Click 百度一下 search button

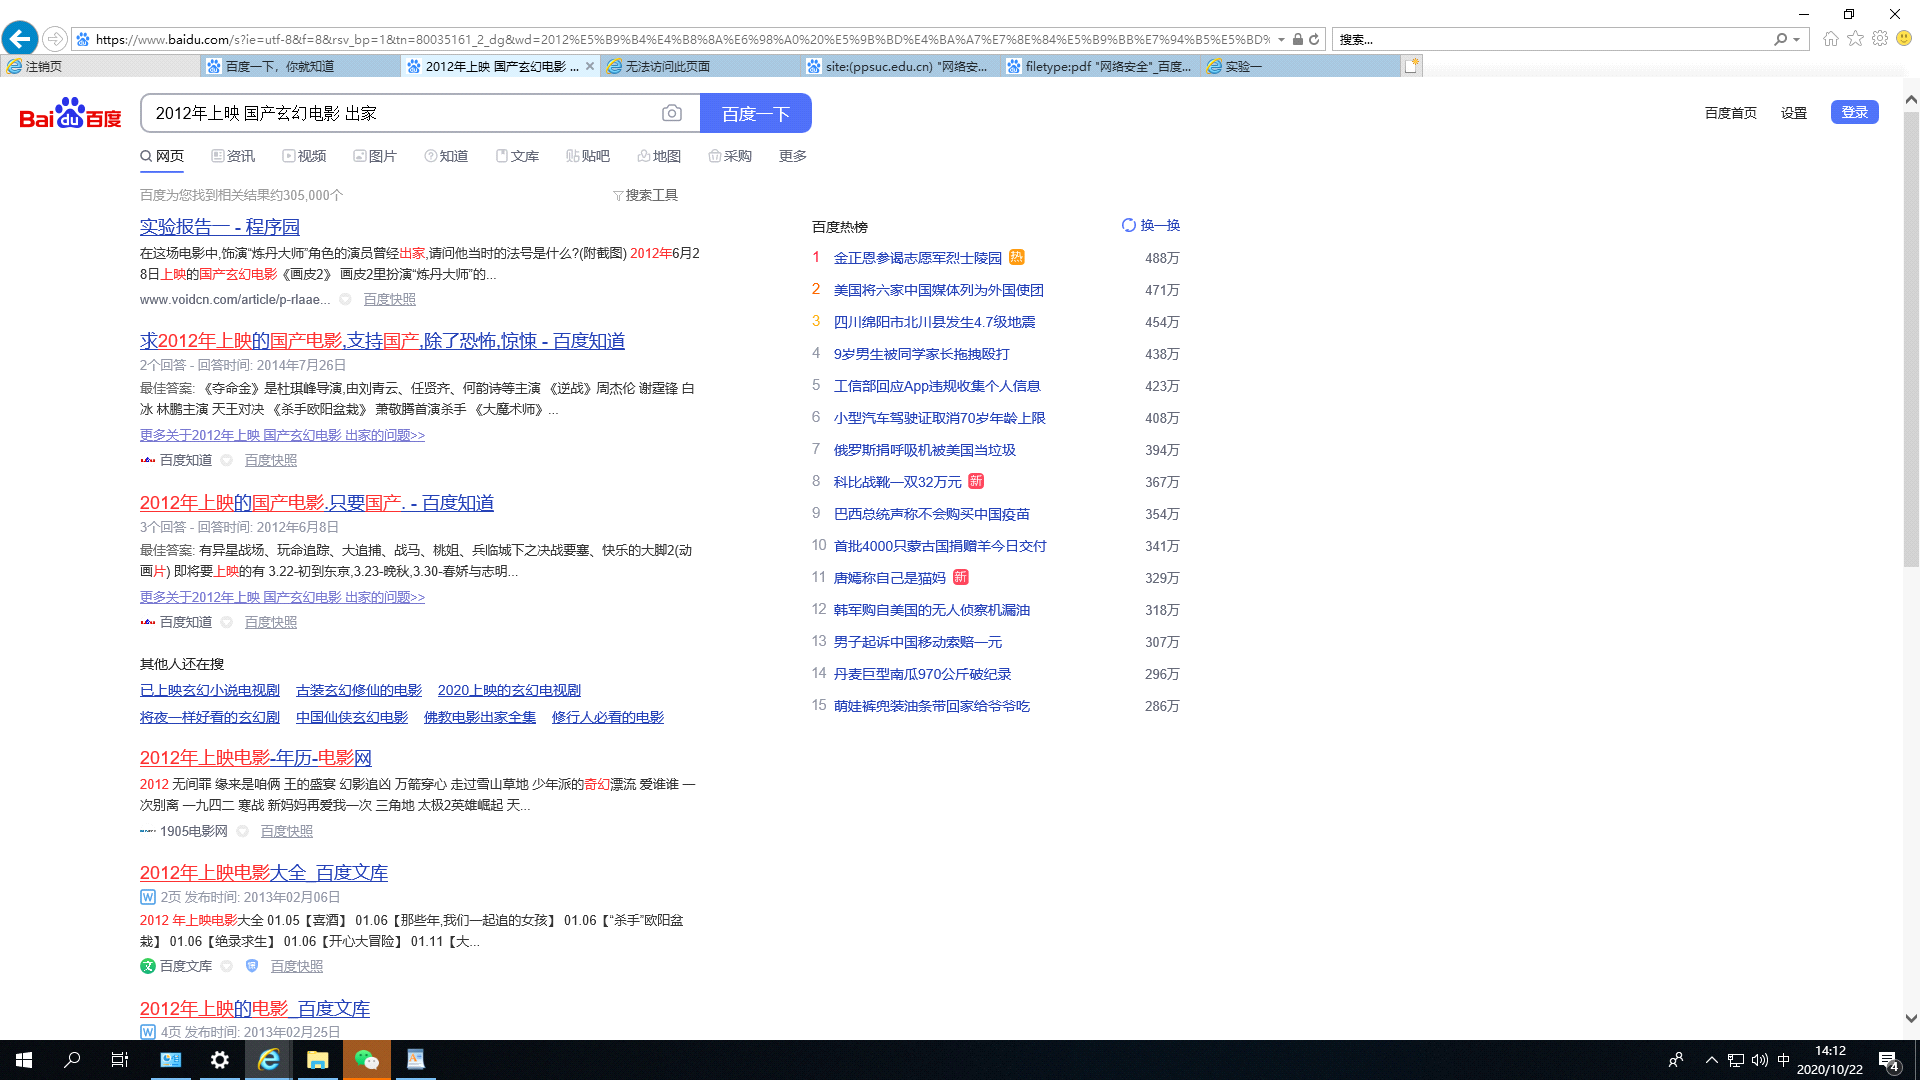coord(755,114)
